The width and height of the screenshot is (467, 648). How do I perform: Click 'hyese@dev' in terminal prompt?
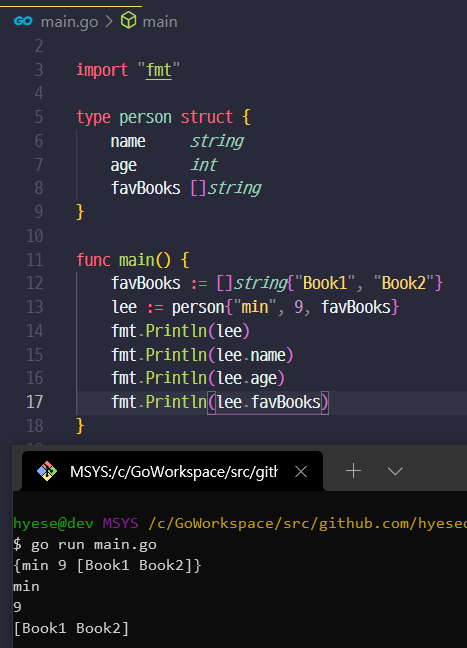coord(53,524)
